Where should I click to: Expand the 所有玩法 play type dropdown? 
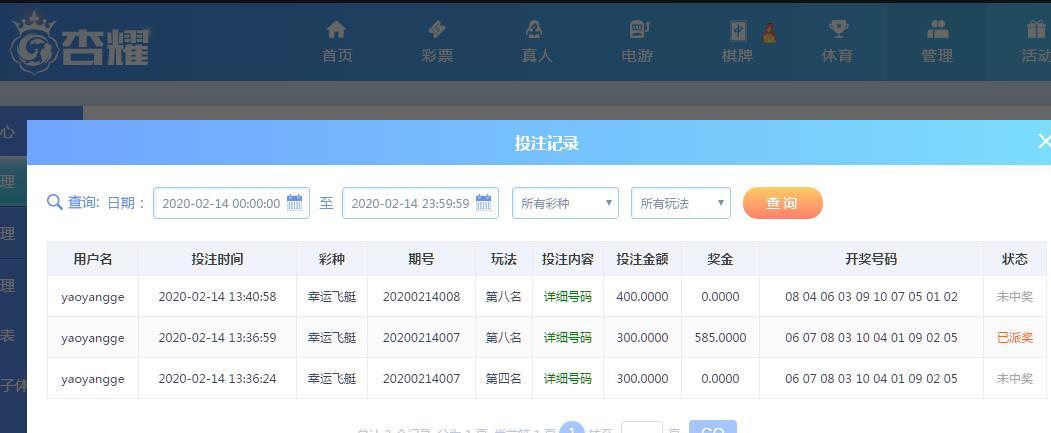680,203
